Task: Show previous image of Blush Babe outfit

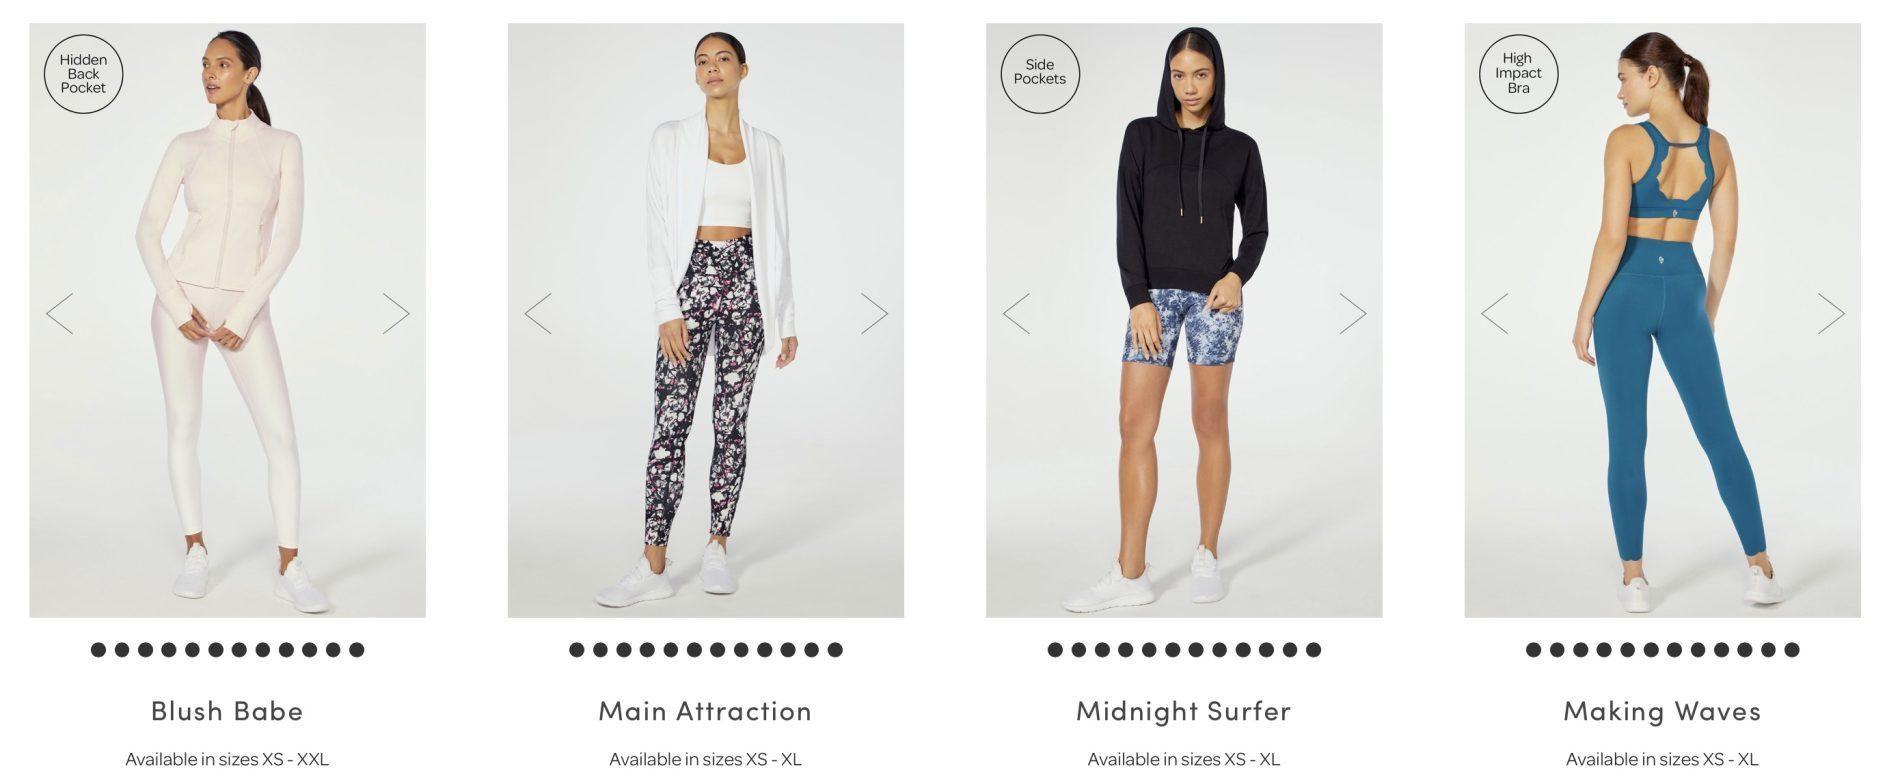Action: [59, 314]
